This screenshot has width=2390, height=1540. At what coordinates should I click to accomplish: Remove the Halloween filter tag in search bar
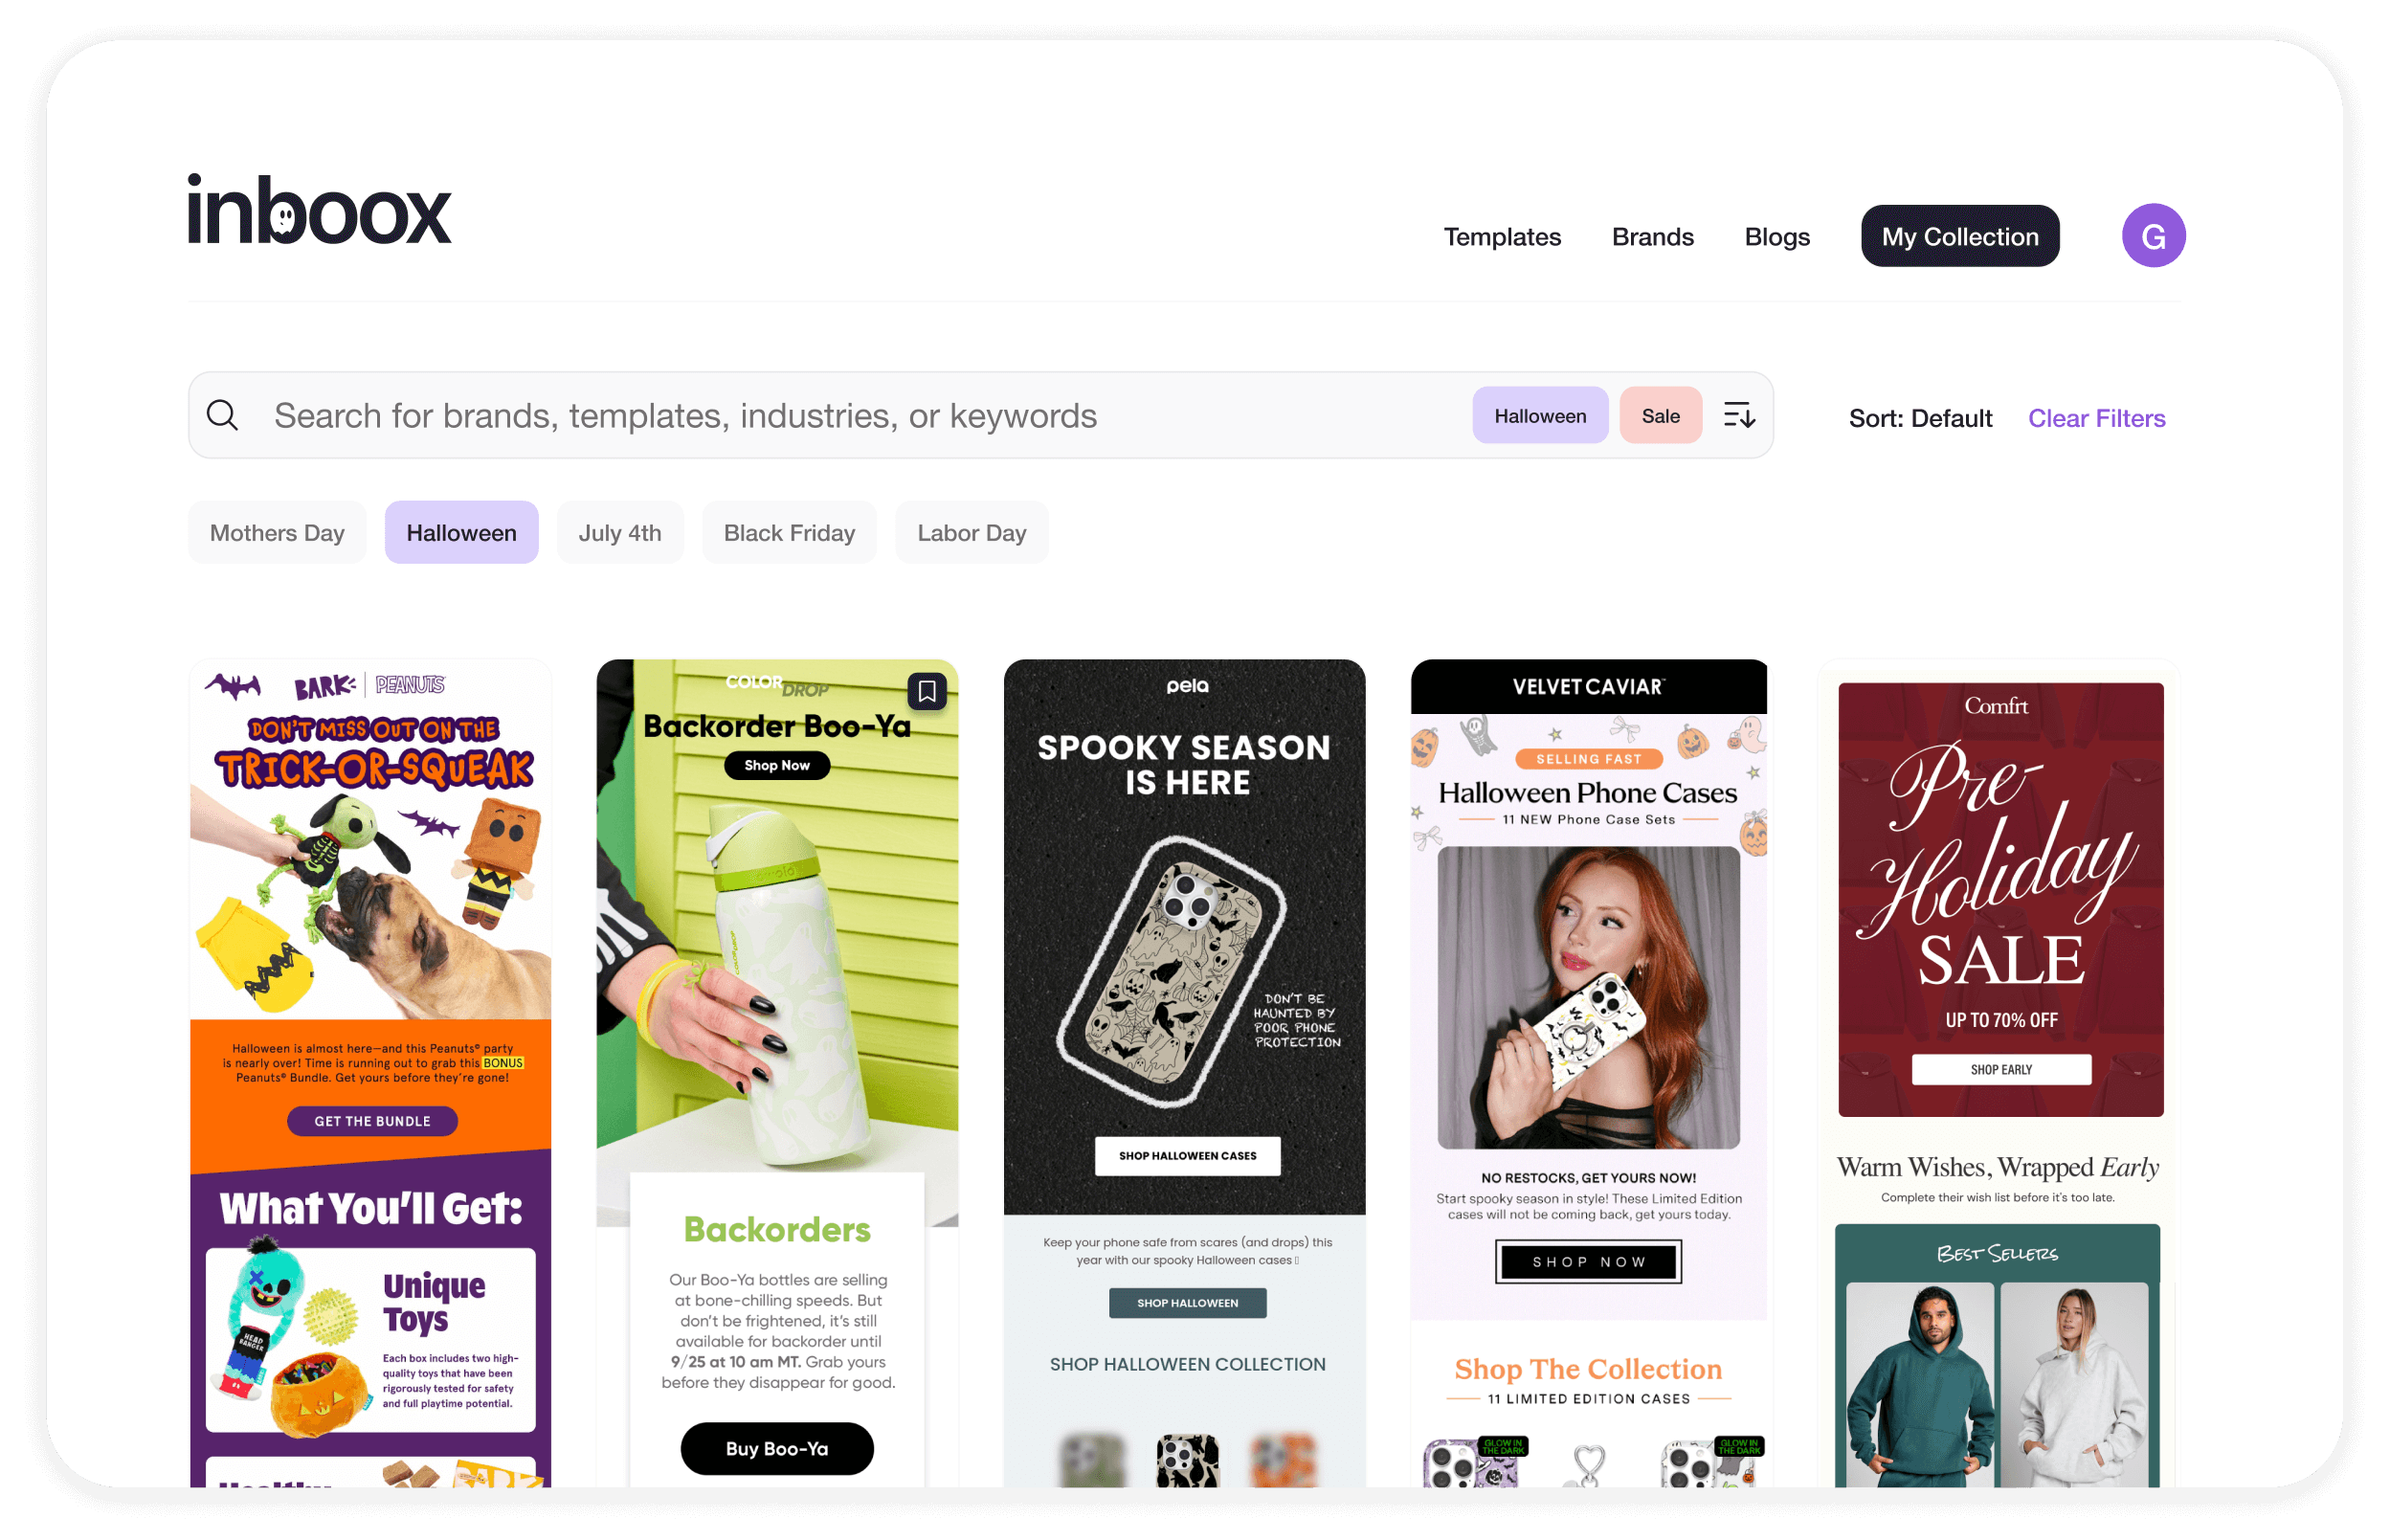coord(1540,415)
